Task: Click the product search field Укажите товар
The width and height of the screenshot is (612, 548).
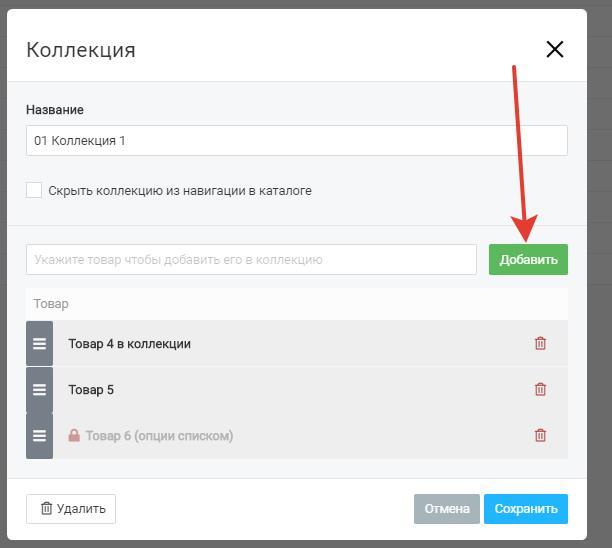Action: pos(251,260)
